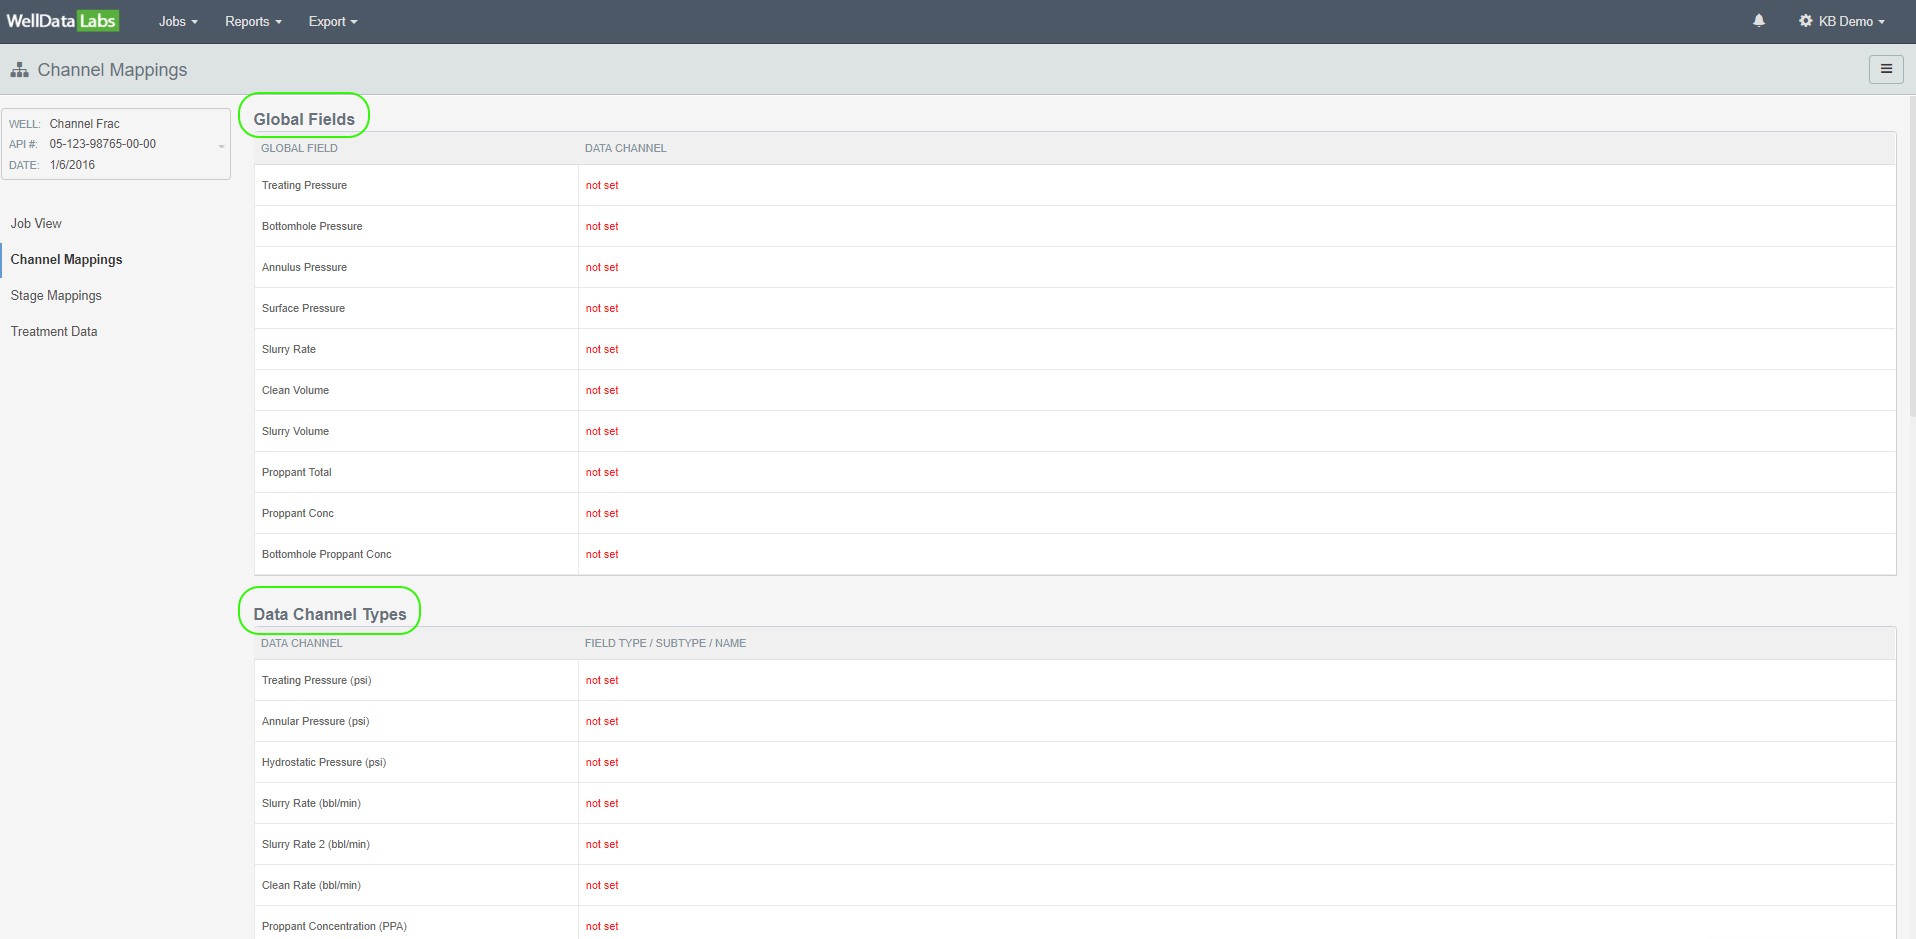Click 'not set' for Bottomhole Proppant Conc

click(602, 554)
